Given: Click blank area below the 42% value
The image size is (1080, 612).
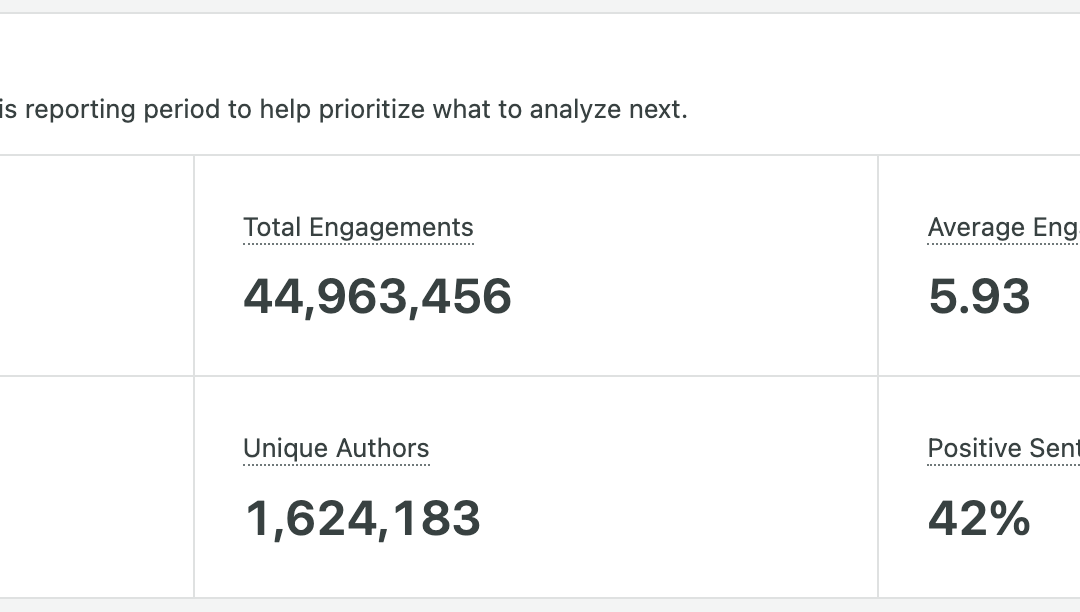Looking at the screenshot, I should tap(979, 568).
